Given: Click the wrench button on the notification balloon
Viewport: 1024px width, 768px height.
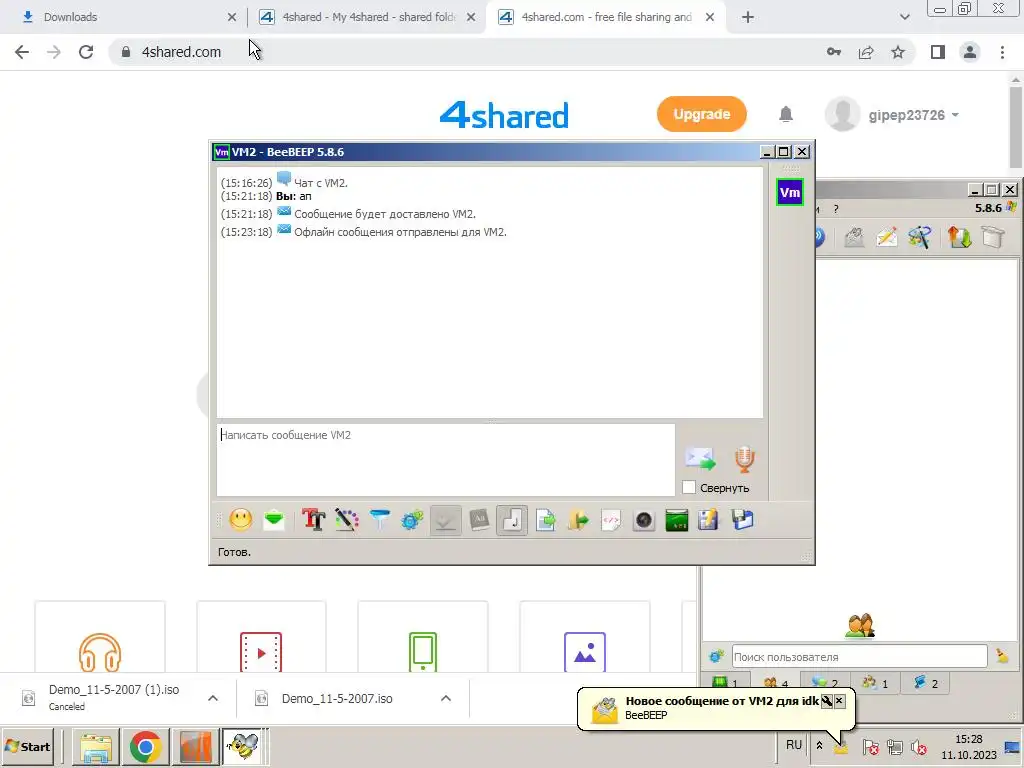Looking at the screenshot, I should [x=827, y=701].
